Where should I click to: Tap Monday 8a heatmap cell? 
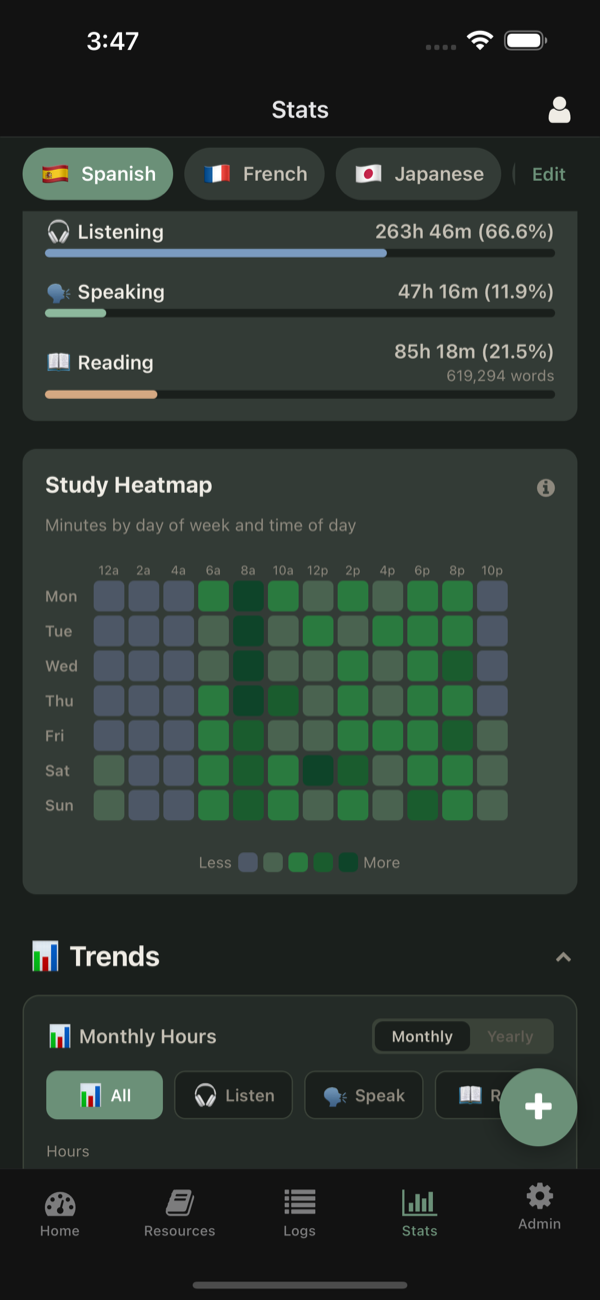click(248, 596)
